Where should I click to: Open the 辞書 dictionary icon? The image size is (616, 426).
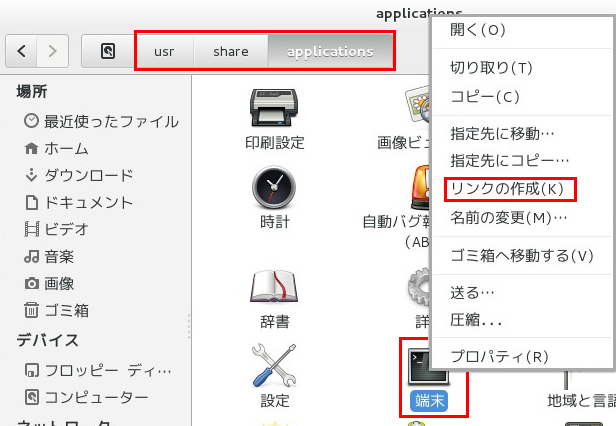coord(274,288)
